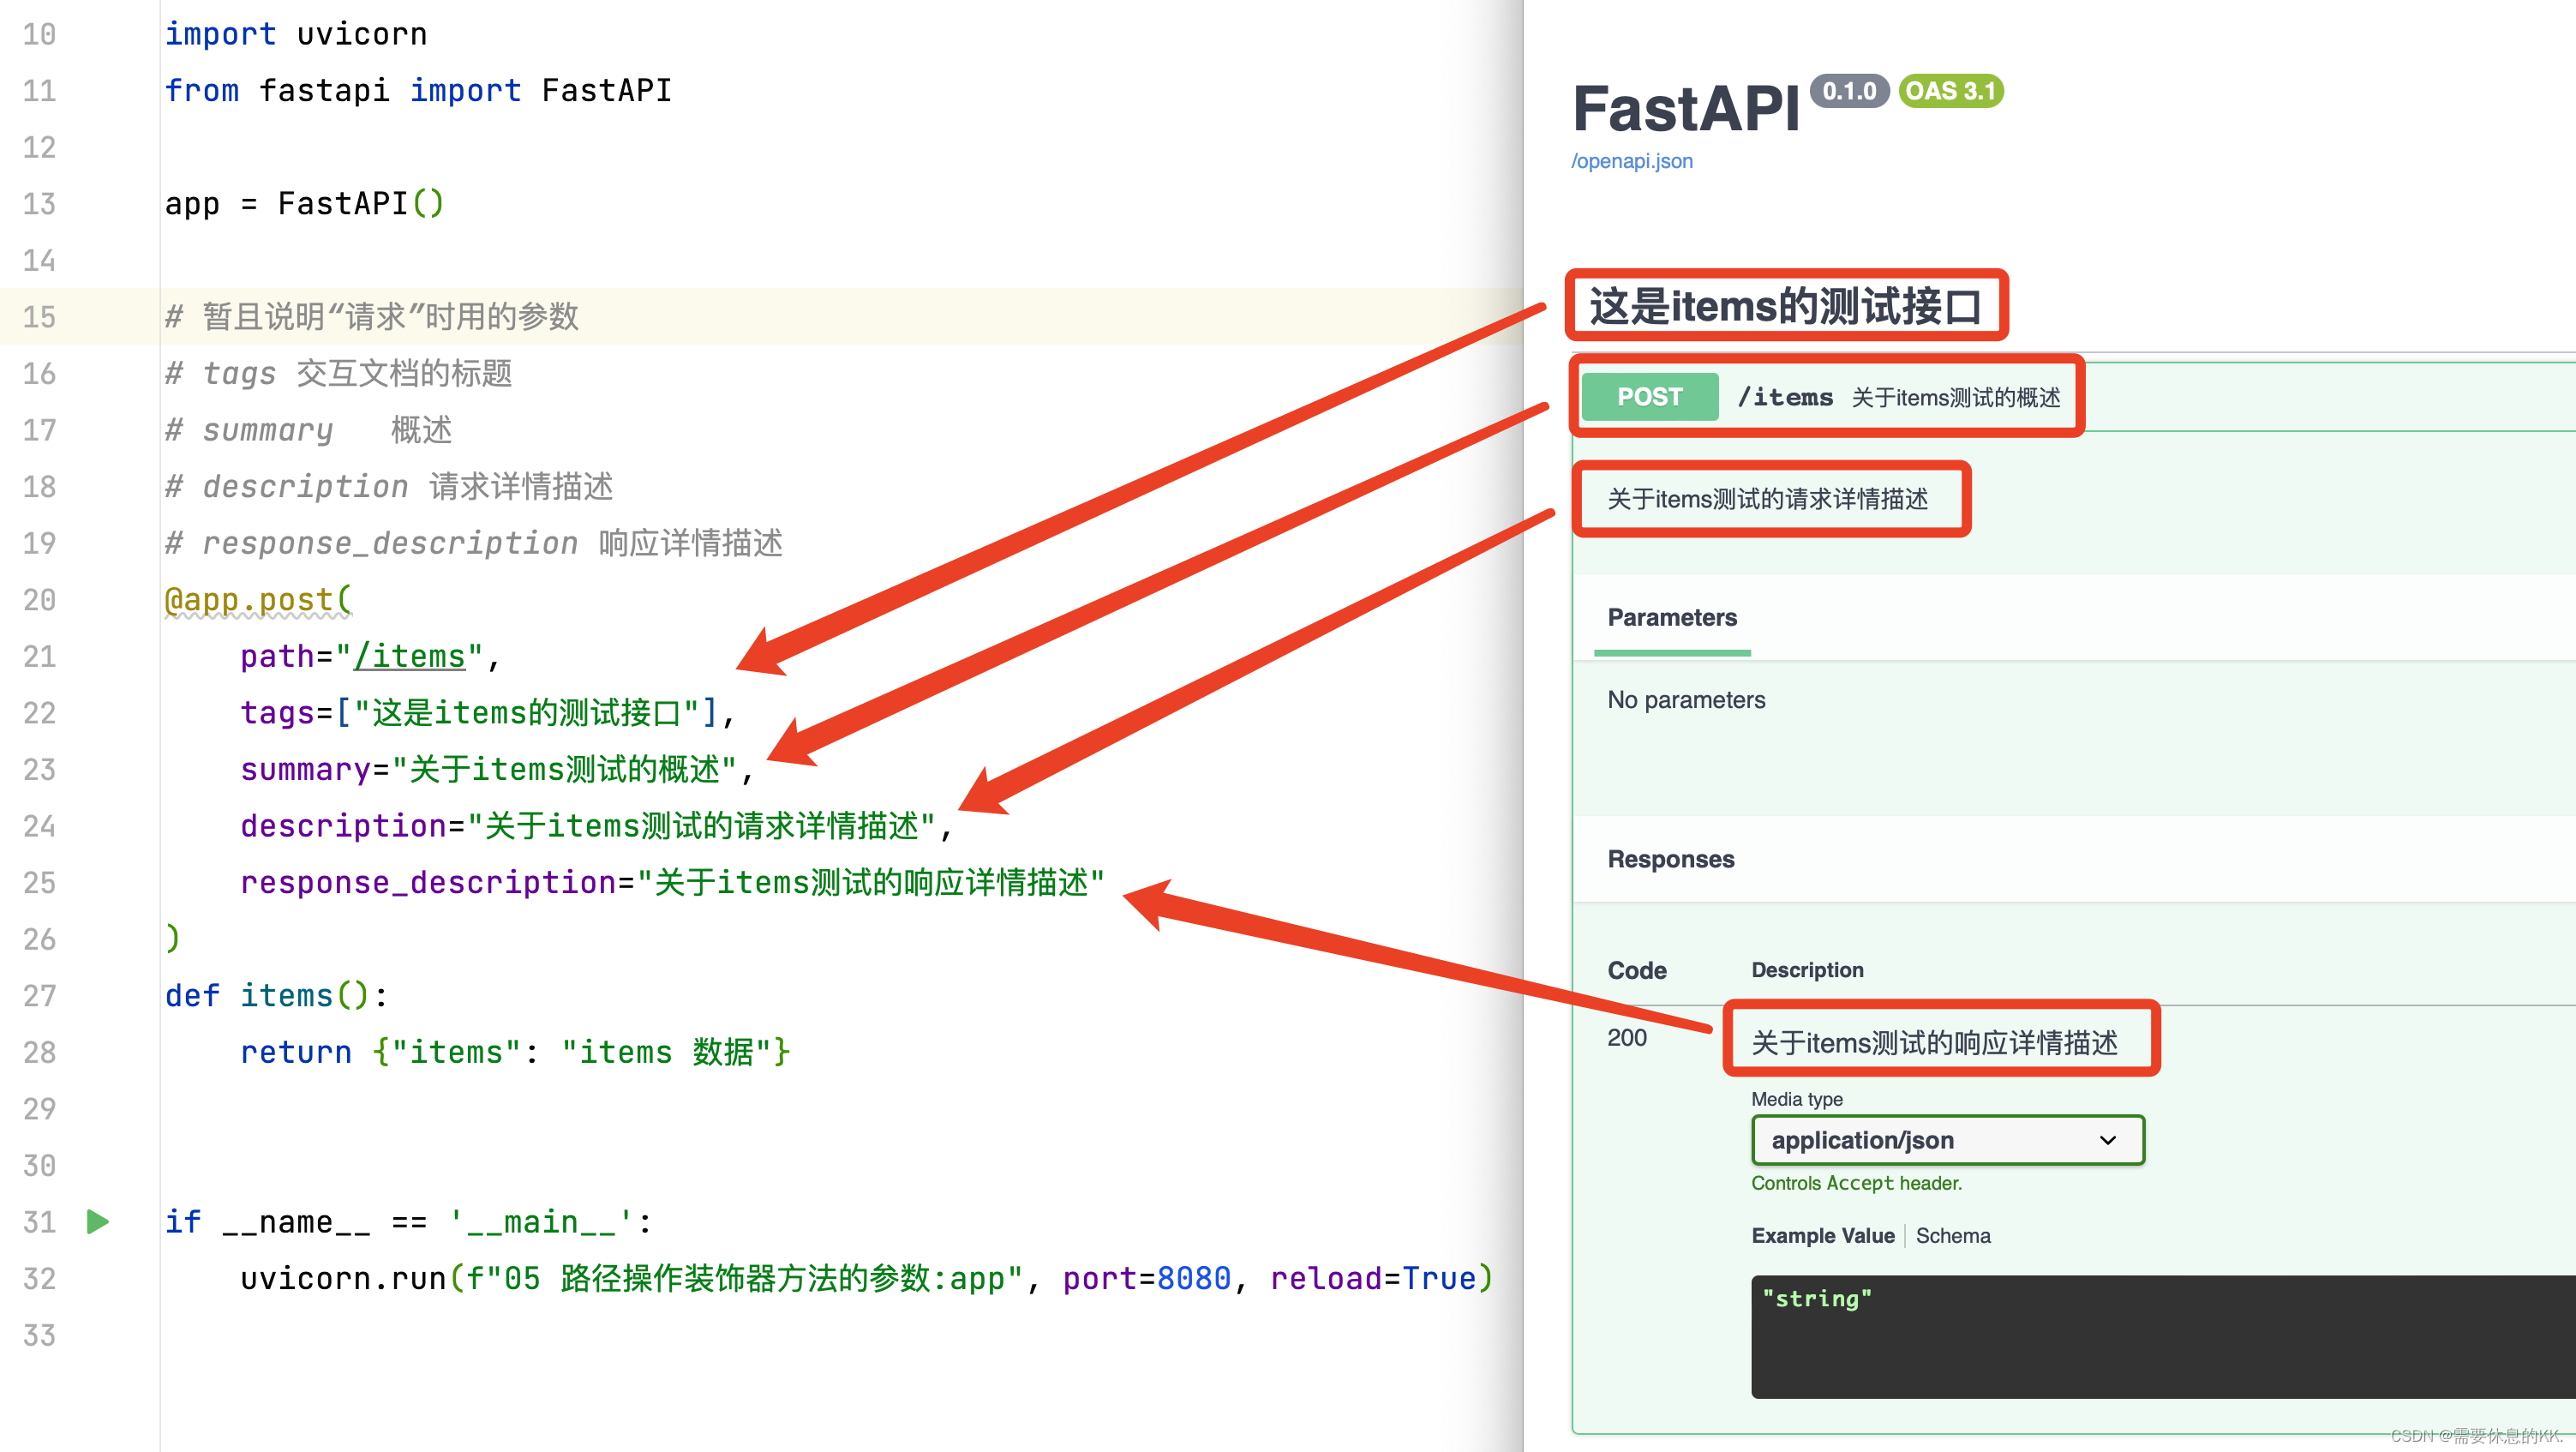The width and height of the screenshot is (2576, 1452).
Task: Click the 'def items():' function definition
Action: 276,996
